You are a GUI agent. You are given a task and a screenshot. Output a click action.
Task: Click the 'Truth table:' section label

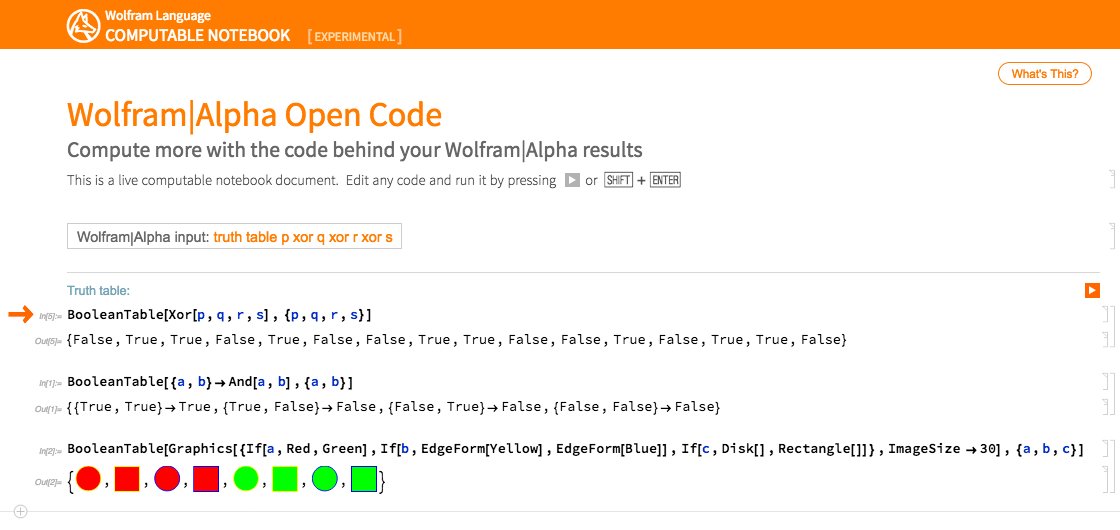pyautogui.click(x=99, y=291)
